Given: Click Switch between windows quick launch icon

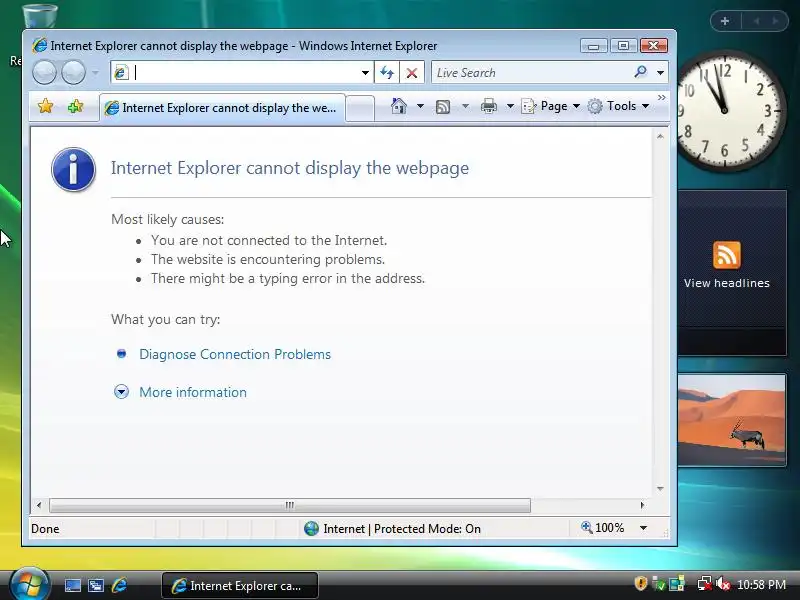Looking at the screenshot, I should (x=96, y=585).
